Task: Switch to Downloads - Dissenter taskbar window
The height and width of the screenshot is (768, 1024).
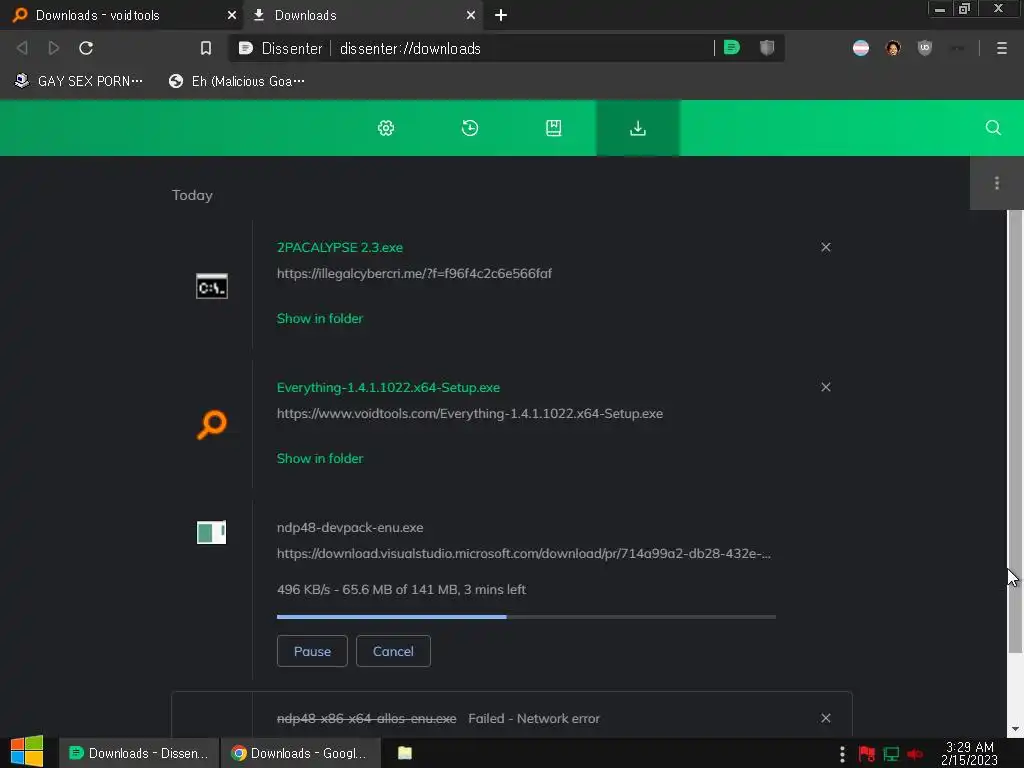Action: coord(139,753)
